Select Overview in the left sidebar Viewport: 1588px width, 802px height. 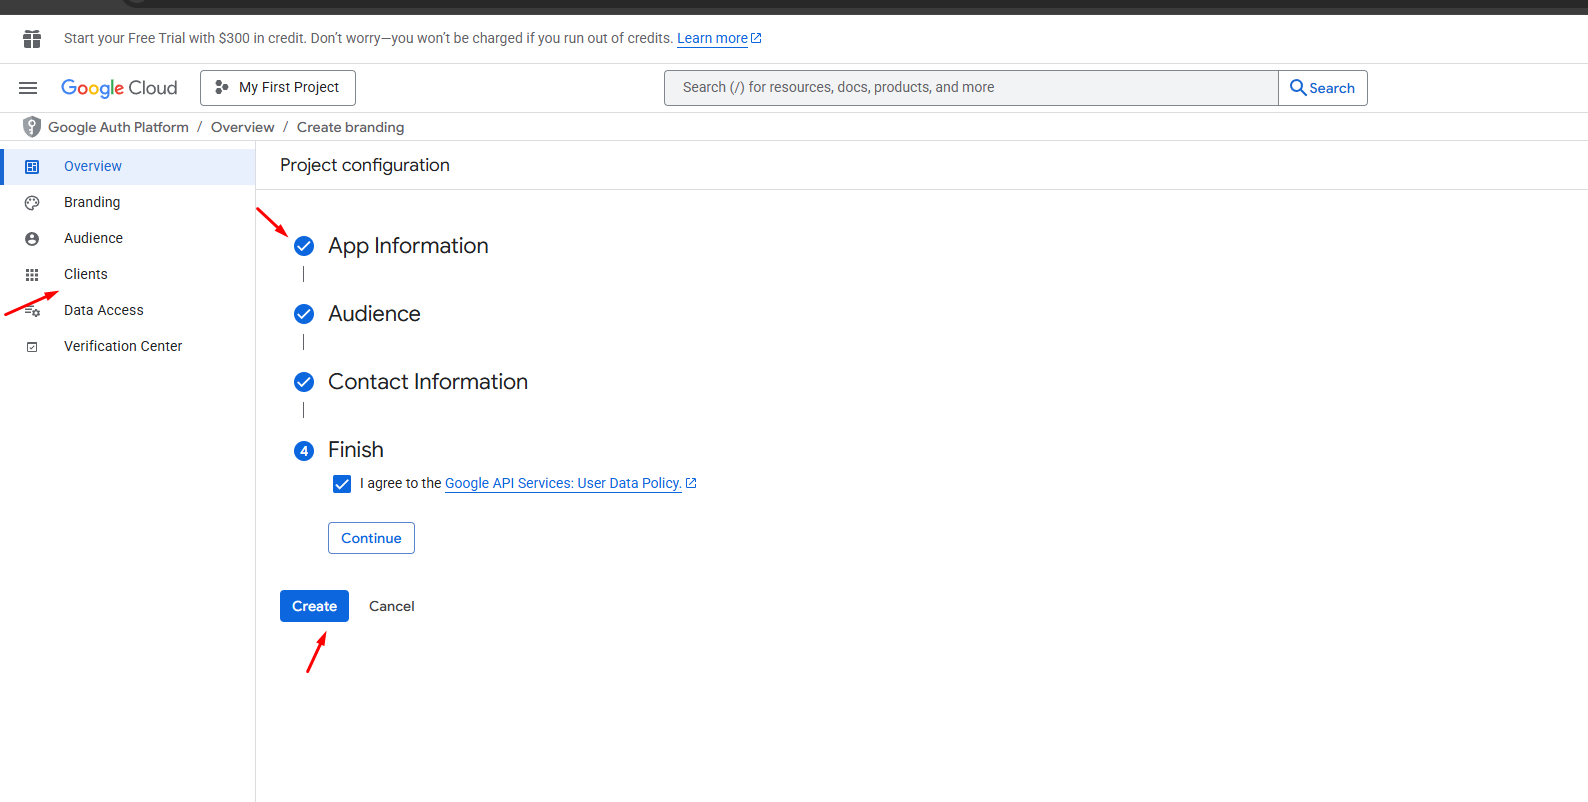point(93,167)
